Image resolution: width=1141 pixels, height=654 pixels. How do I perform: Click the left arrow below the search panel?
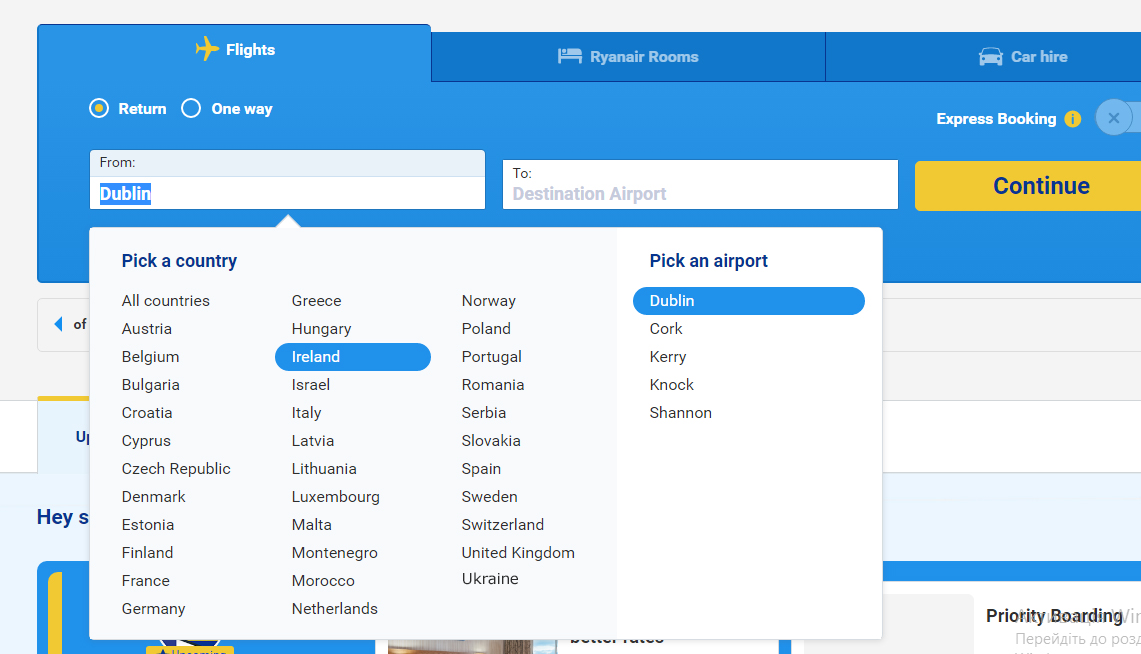point(58,324)
